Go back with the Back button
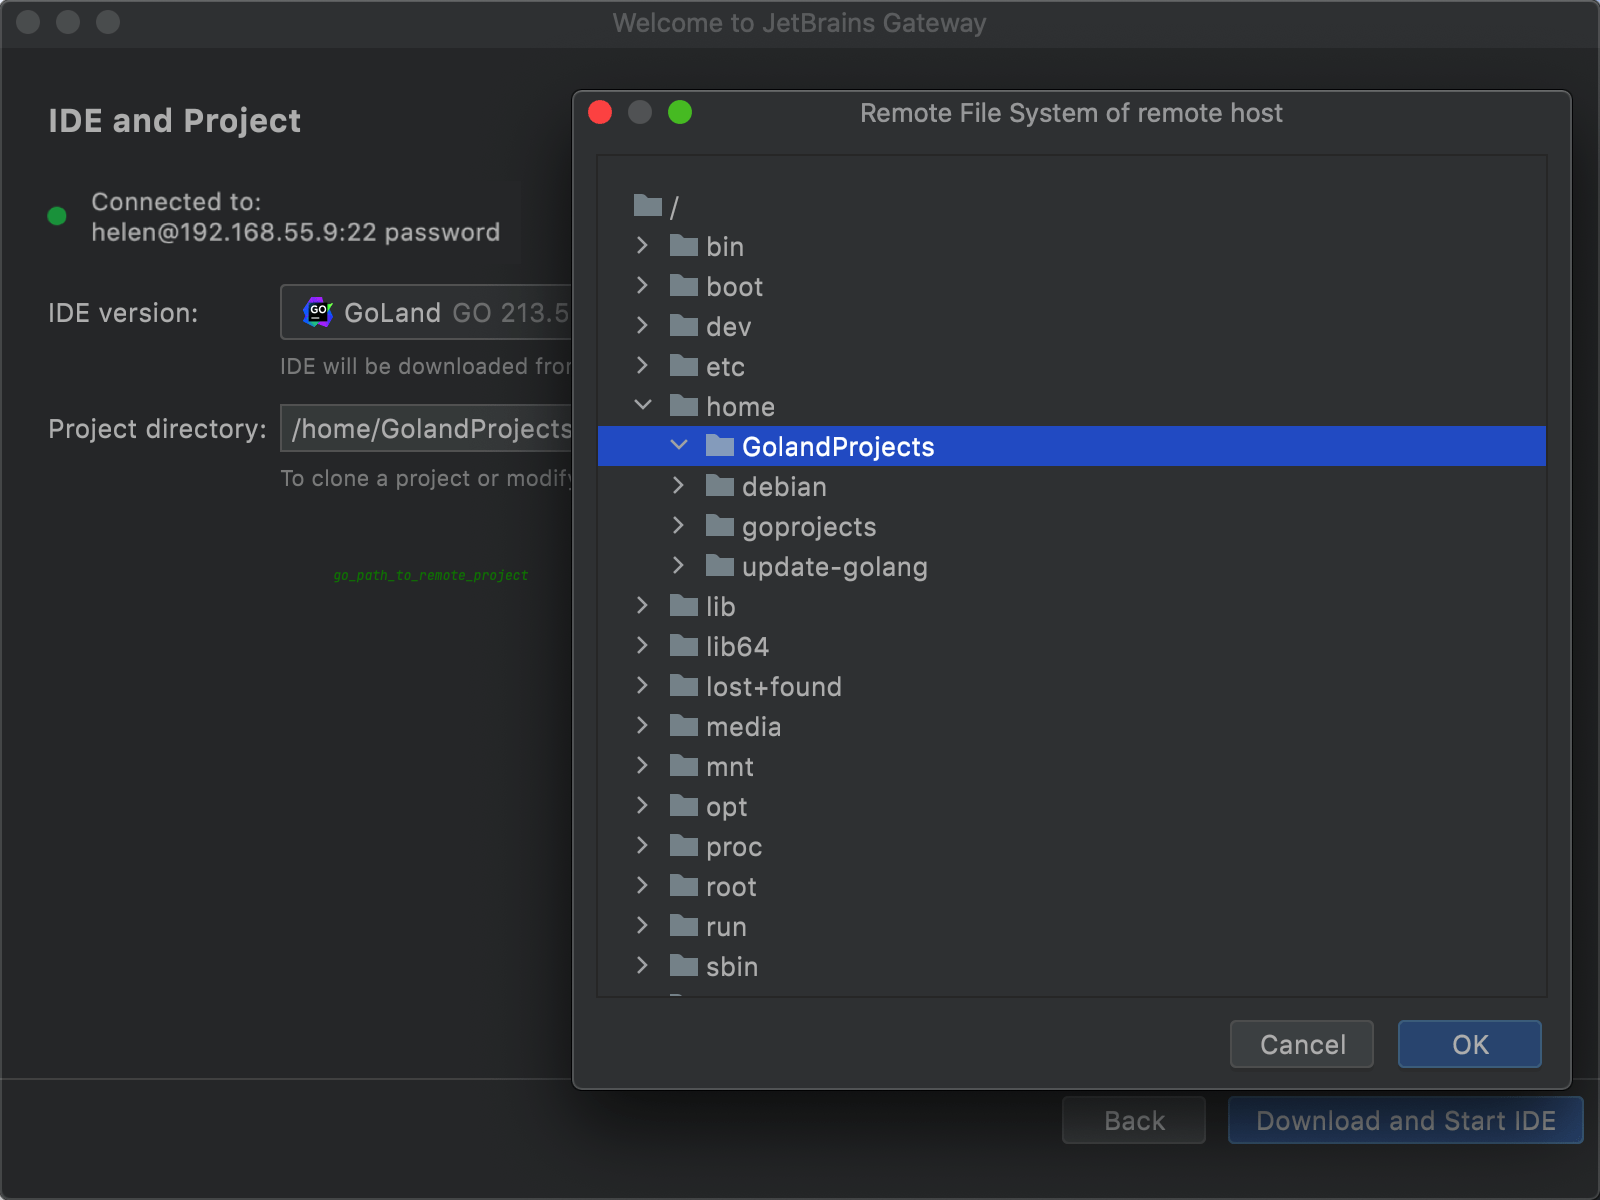Viewport: 1600px width, 1200px height. (x=1133, y=1120)
